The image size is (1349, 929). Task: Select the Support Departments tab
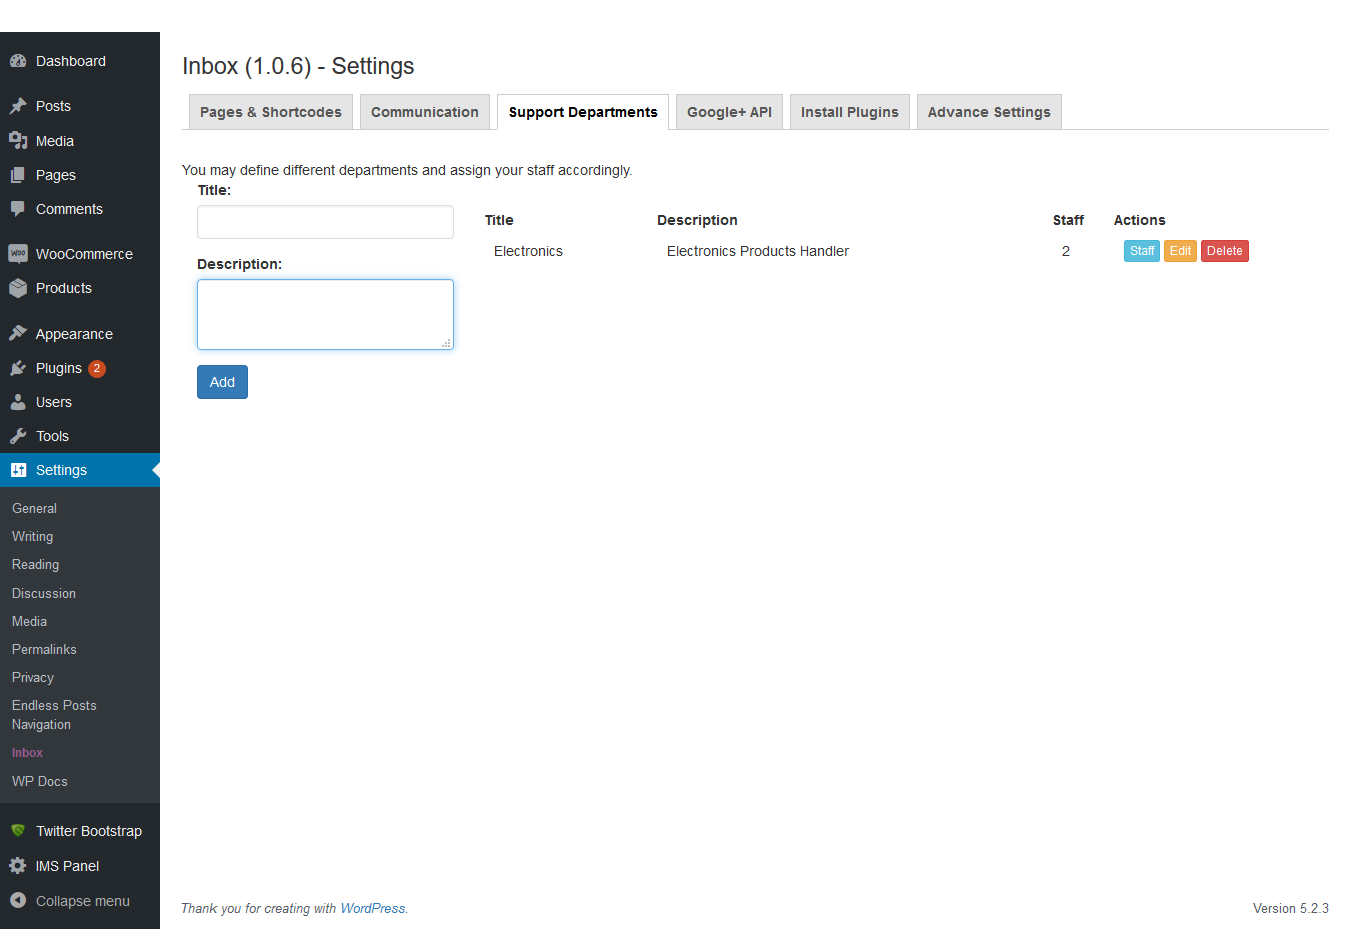pos(583,112)
